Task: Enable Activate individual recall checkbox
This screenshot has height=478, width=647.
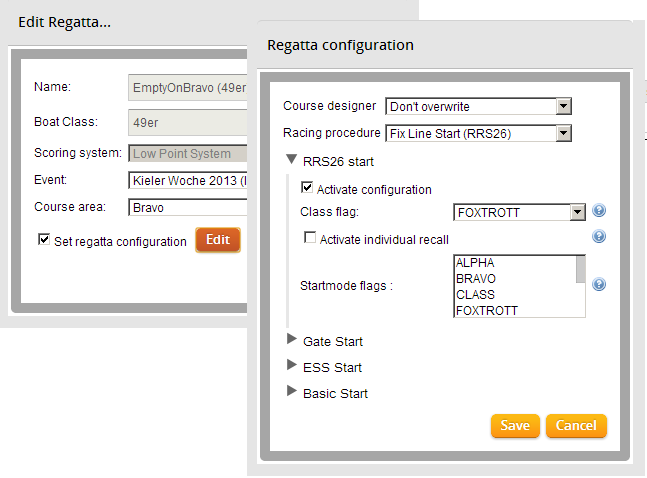Action: (x=309, y=239)
